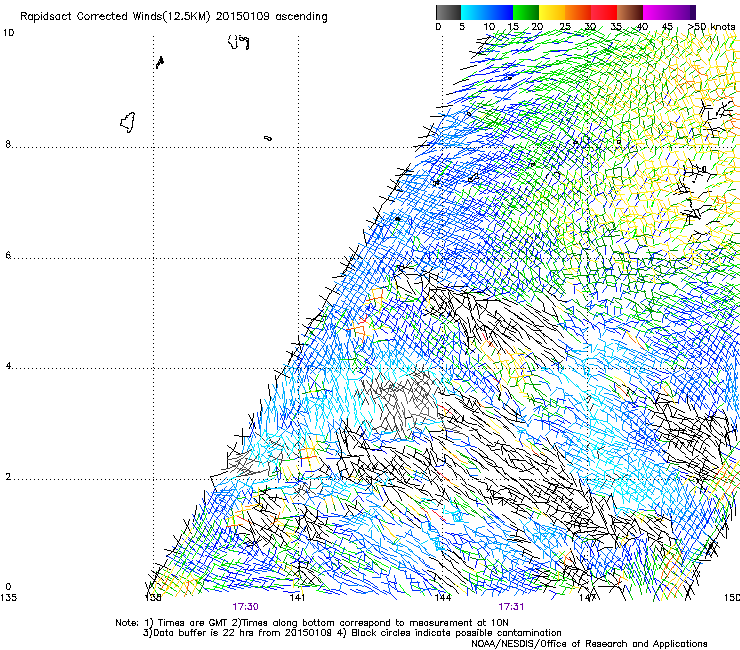Viewport: 740px width, 650px height.
Task: Click the small dark island near 138E 9.5N
Action: click(160, 62)
